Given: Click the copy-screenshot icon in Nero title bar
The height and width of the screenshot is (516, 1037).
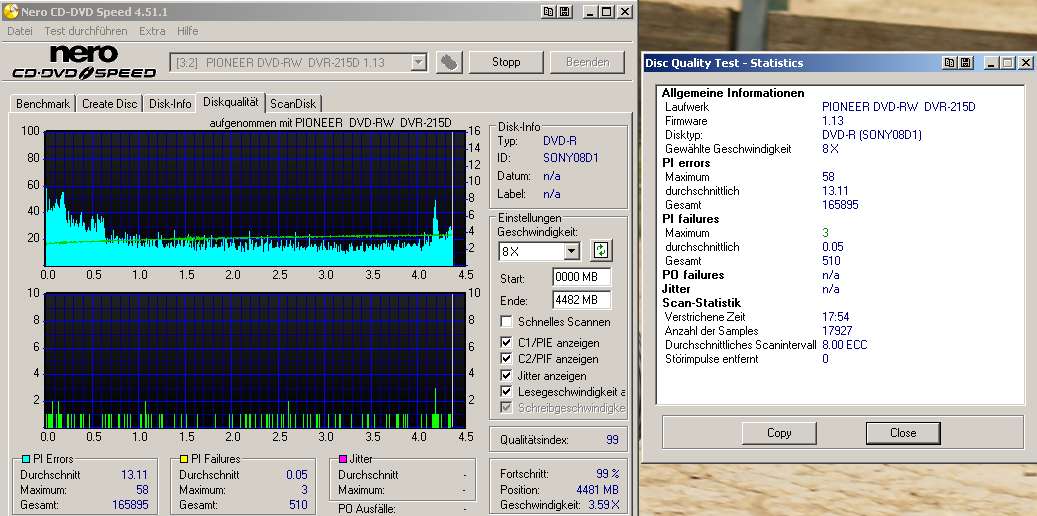Looking at the screenshot, I should (x=548, y=11).
